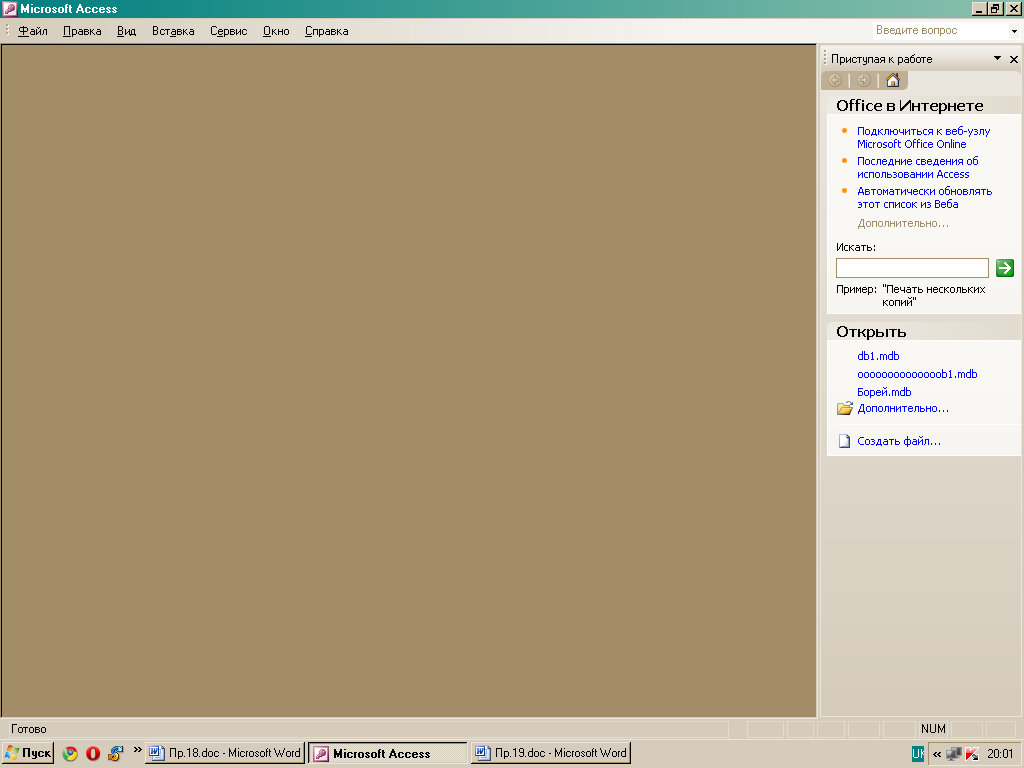Expand hidden tray icons chevron
The height and width of the screenshot is (768, 1024).
tap(936, 754)
